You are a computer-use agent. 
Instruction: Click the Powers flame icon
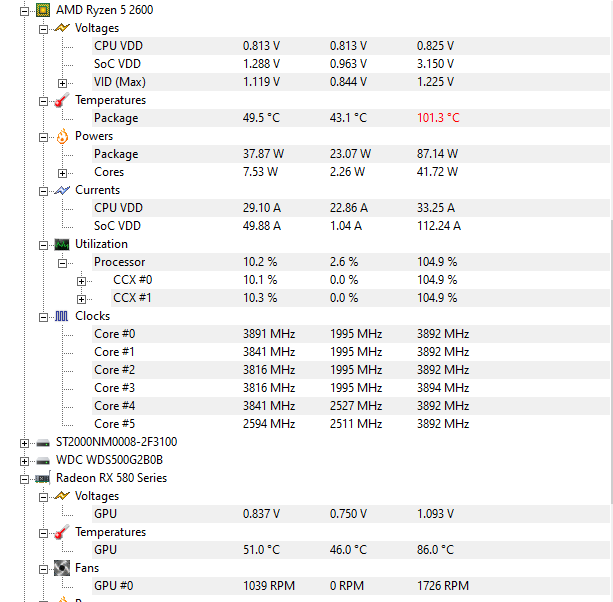pos(62,136)
